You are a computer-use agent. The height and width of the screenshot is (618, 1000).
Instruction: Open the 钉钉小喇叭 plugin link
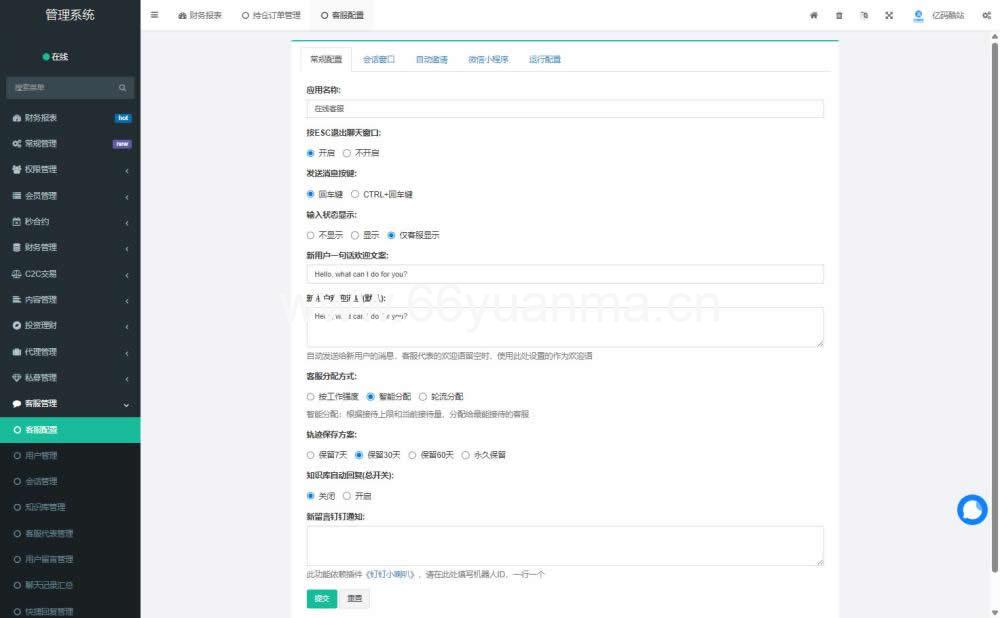click(x=390, y=575)
